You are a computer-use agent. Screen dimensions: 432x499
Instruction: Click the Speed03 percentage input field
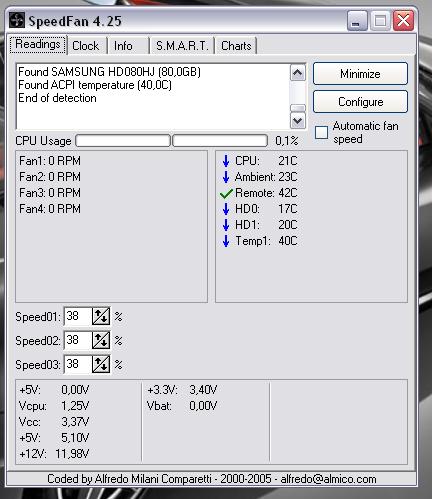pyautogui.click(x=78, y=364)
